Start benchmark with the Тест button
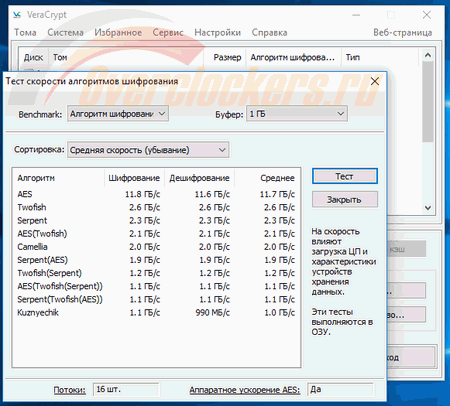Viewport: 450px width, 406px height. [345, 176]
